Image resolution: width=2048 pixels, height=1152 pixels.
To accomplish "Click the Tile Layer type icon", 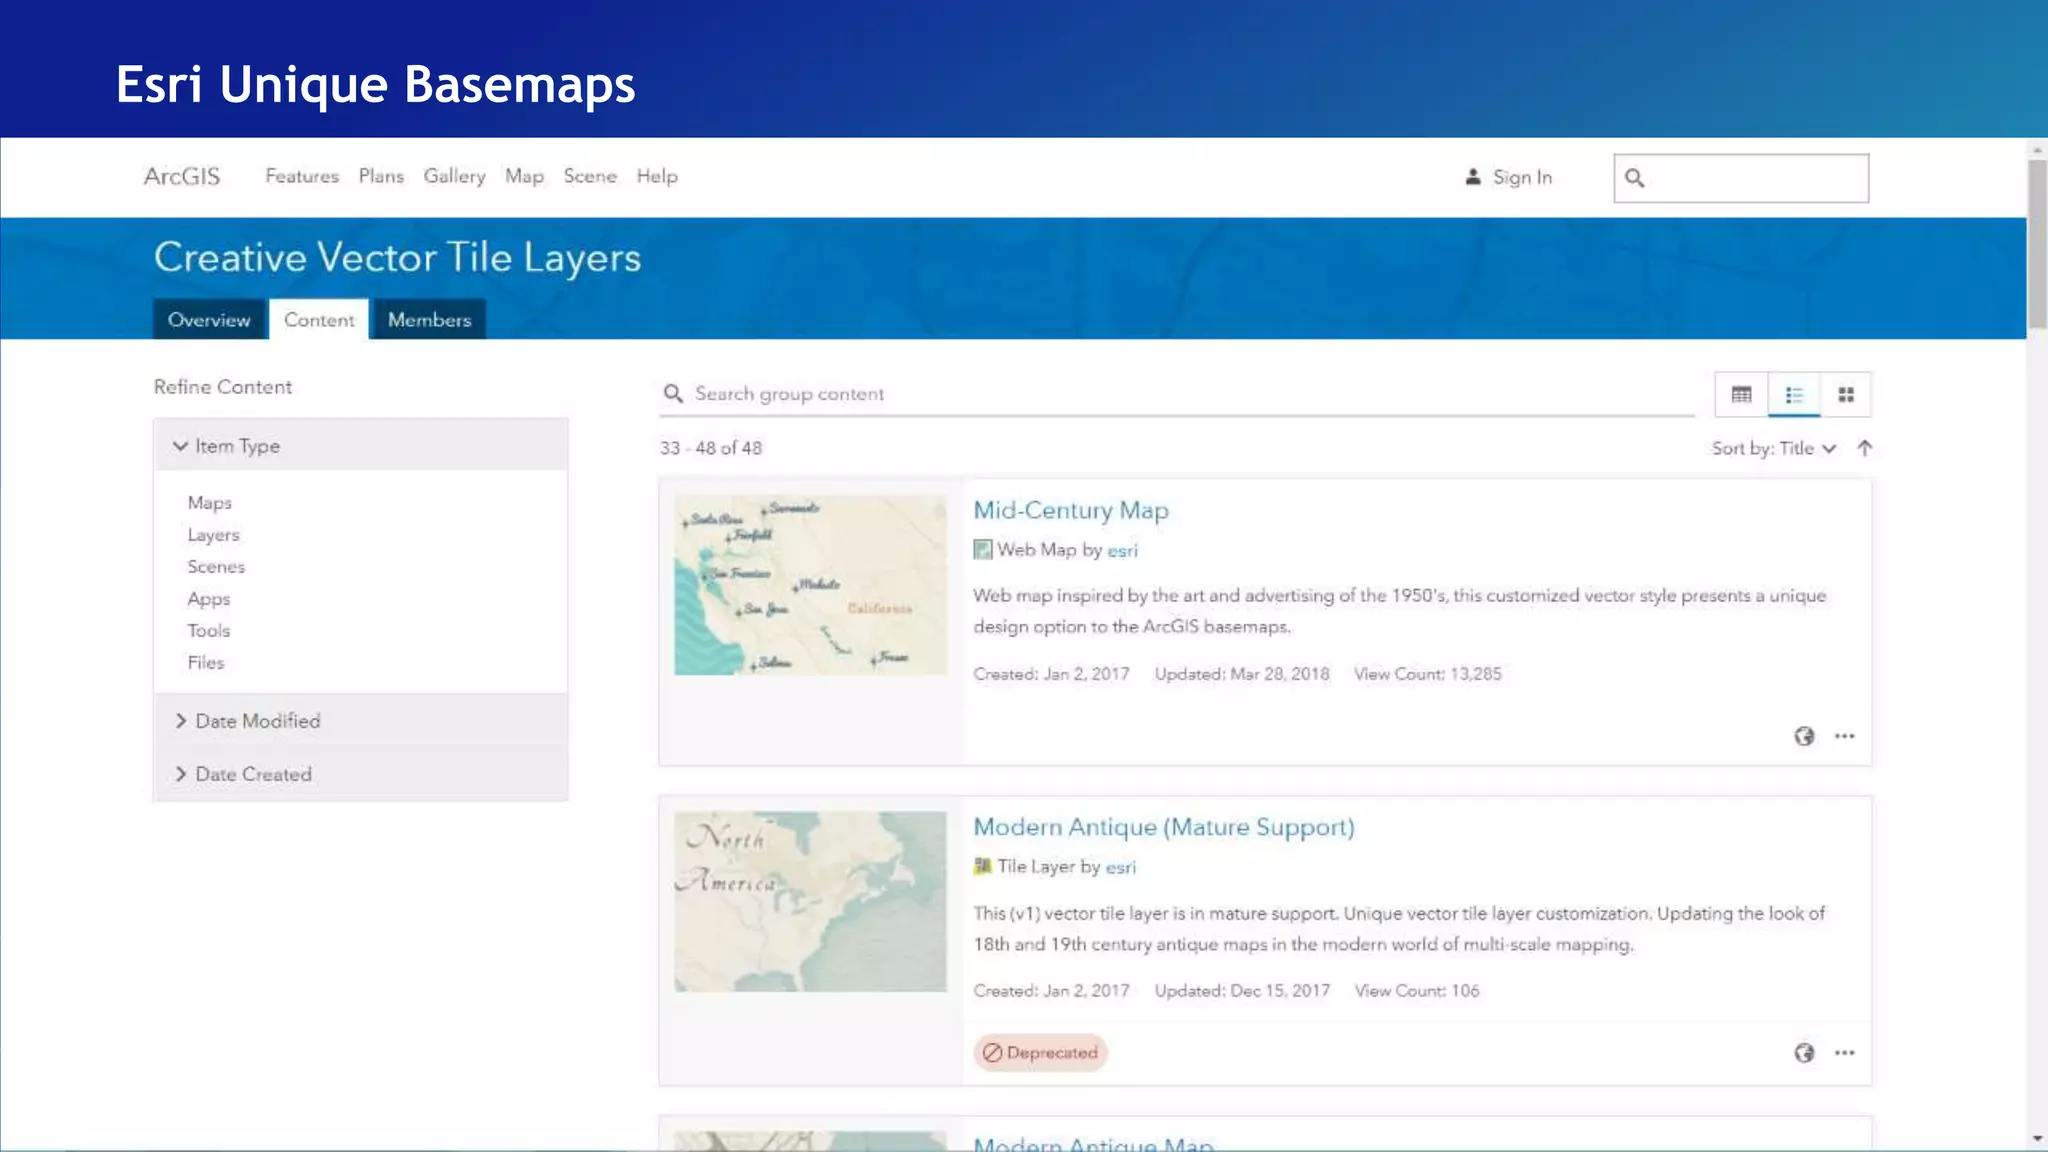I will (982, 866).
